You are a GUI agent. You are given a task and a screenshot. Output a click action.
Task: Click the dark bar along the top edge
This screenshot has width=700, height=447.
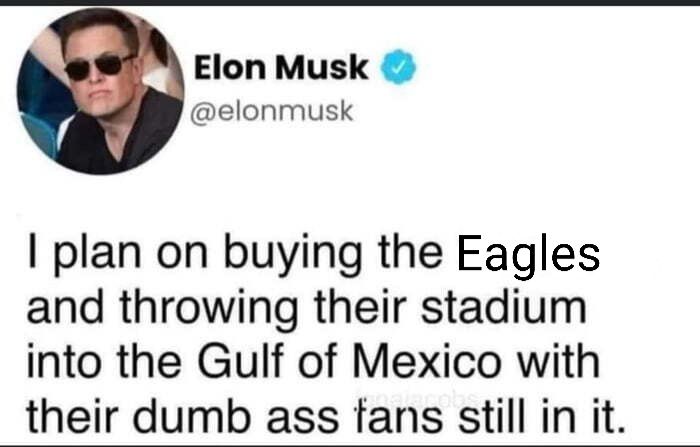click(x=350, y=3)
